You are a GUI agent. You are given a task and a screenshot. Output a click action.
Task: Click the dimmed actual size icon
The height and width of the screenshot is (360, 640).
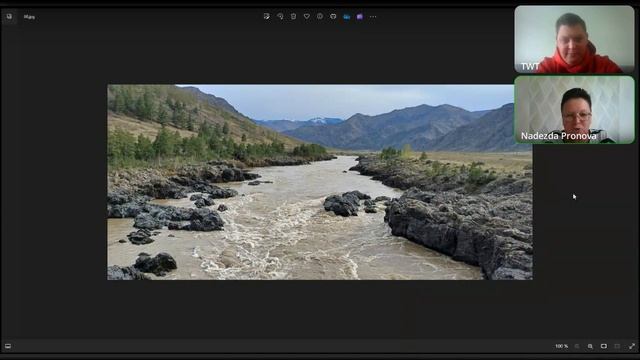(x=617, y=346)
